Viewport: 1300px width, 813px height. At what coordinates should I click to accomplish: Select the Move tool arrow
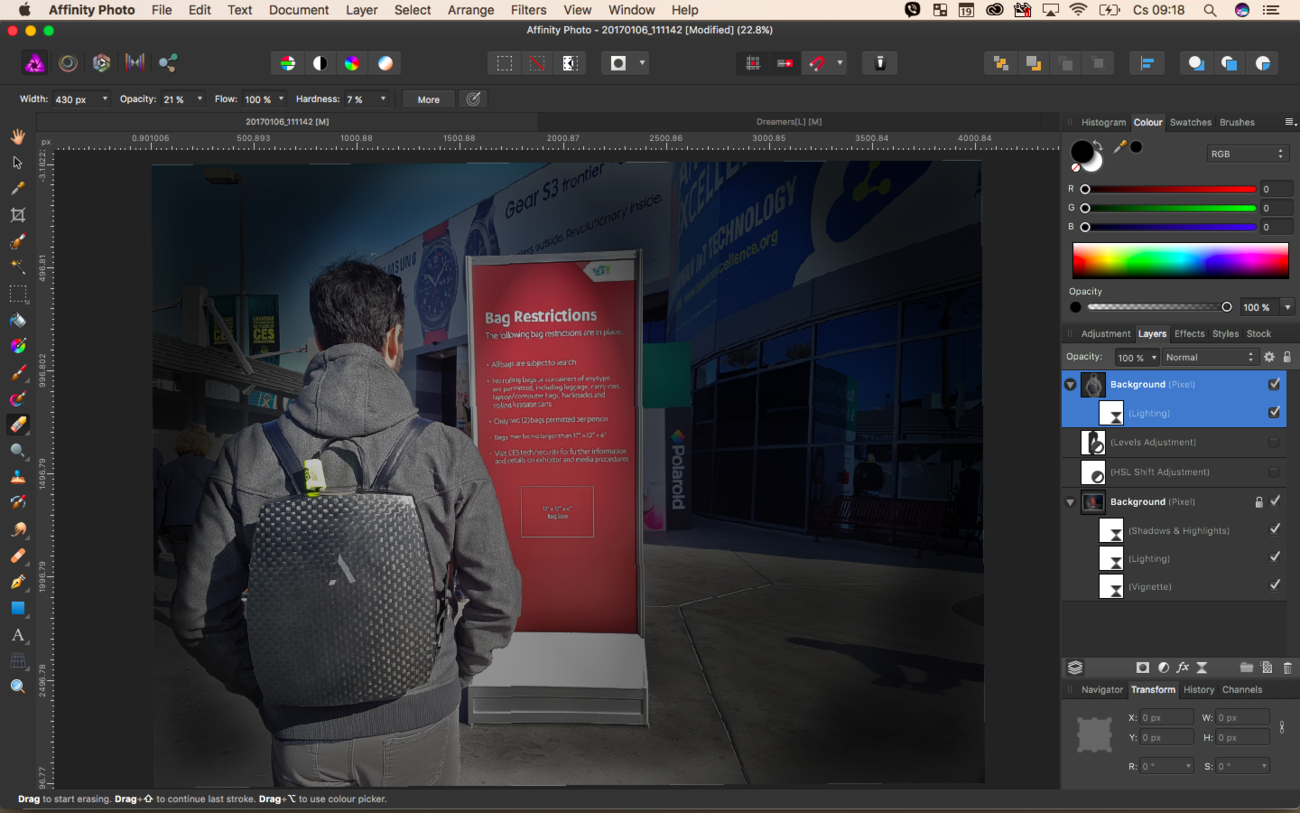pyautogui.click(x=18, y=162)
